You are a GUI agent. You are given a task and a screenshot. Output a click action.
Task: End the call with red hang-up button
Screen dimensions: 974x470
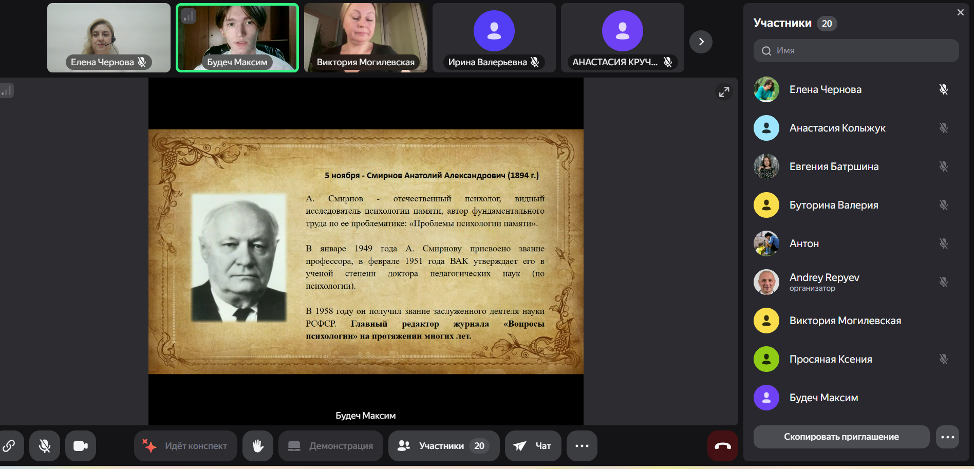point(722,445)
